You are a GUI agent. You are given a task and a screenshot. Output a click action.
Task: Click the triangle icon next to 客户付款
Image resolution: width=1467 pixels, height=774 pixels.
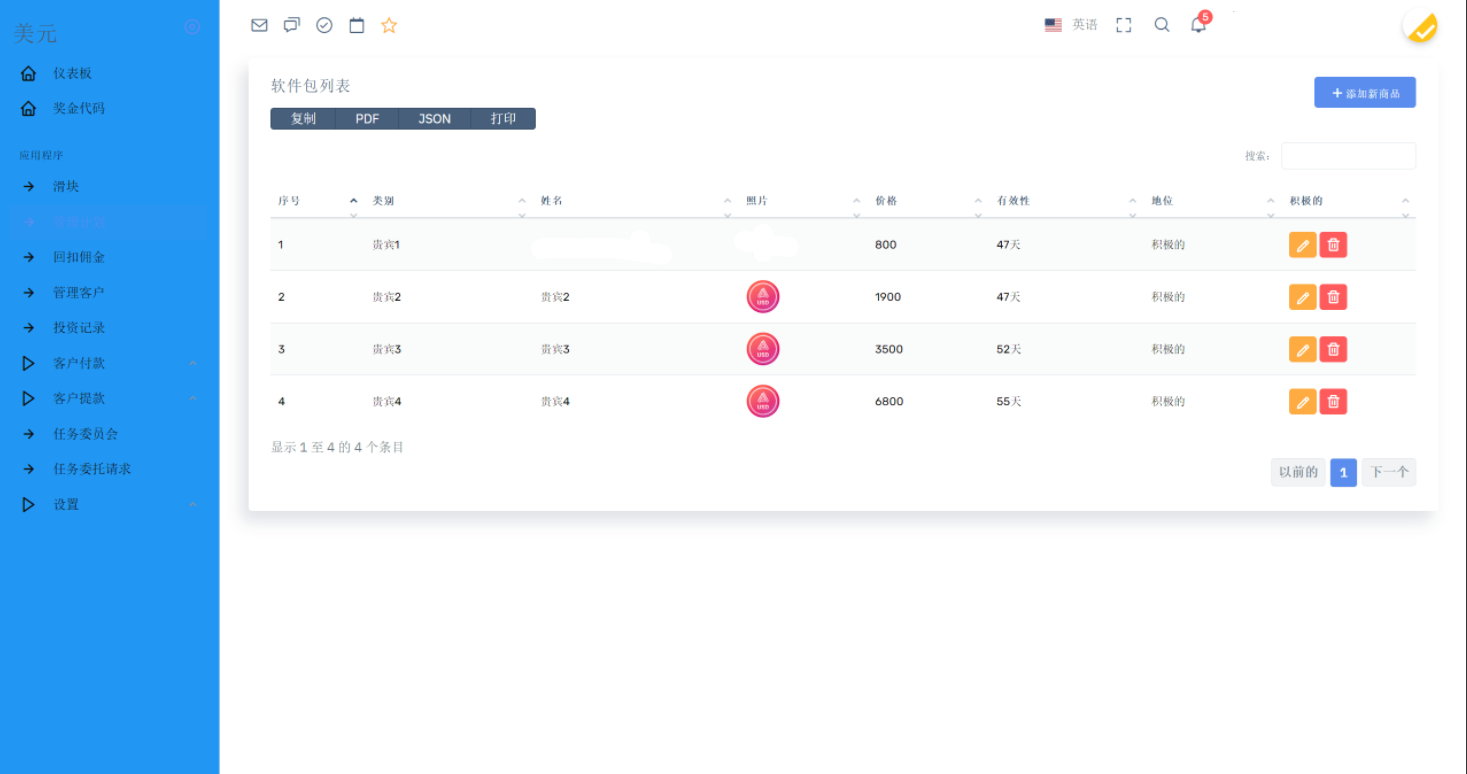(x=28, y=363)
